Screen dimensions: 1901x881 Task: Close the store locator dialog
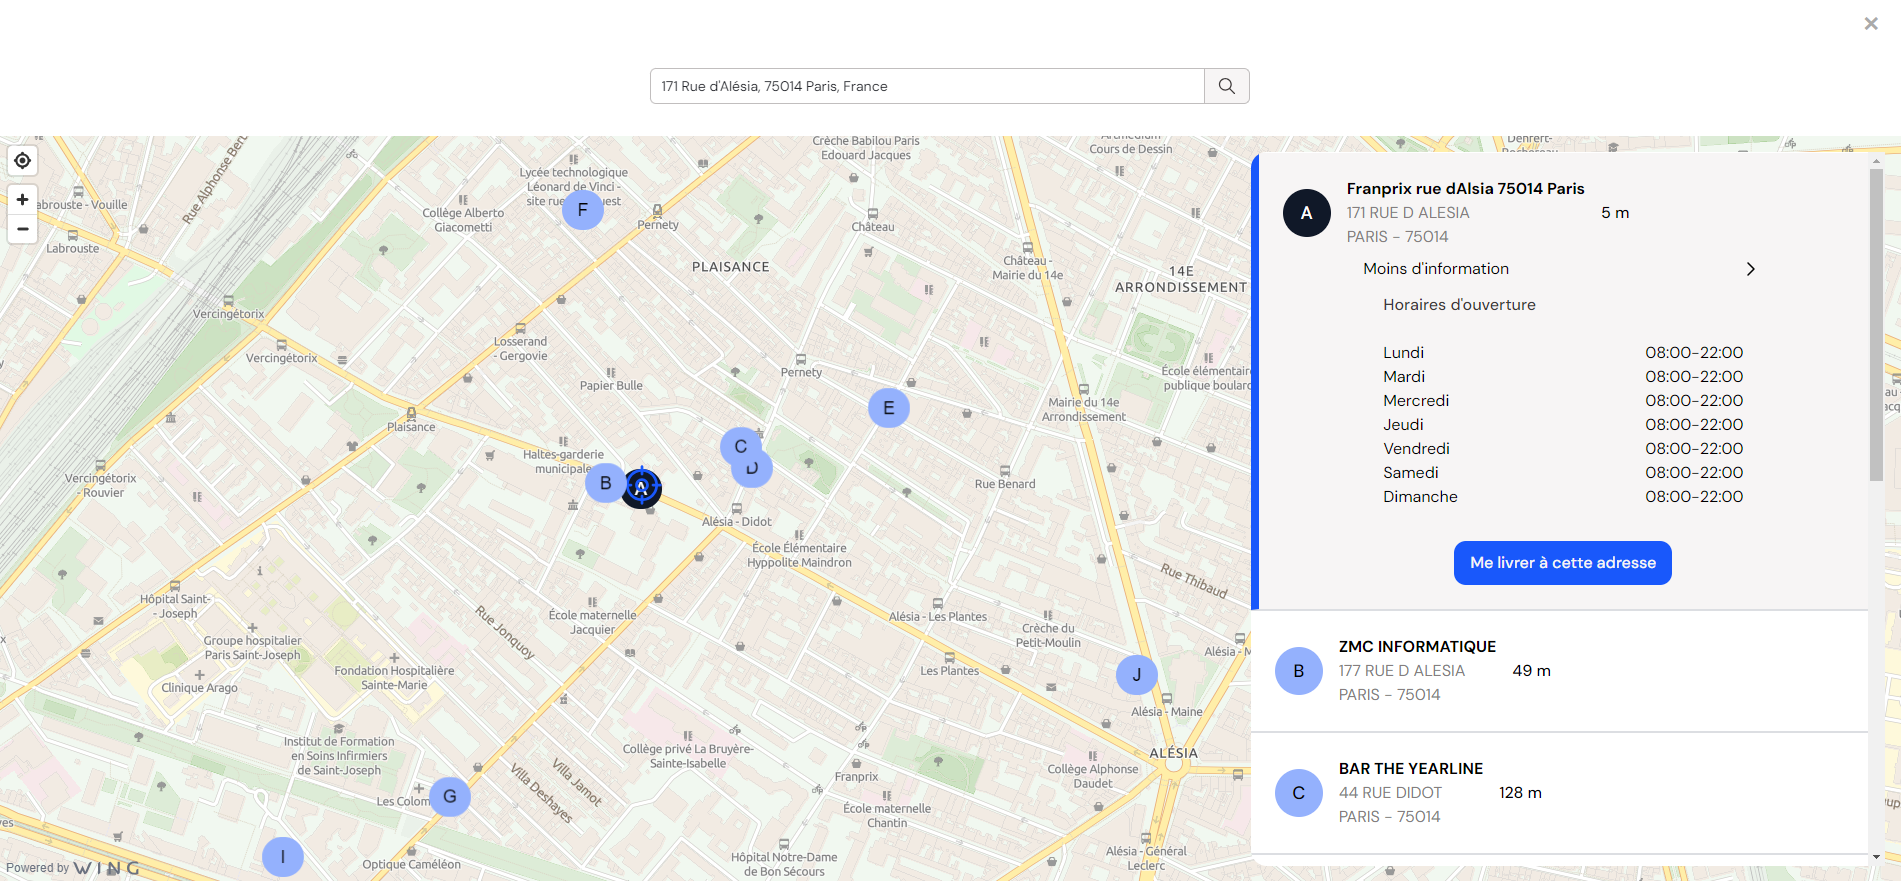1871,23
